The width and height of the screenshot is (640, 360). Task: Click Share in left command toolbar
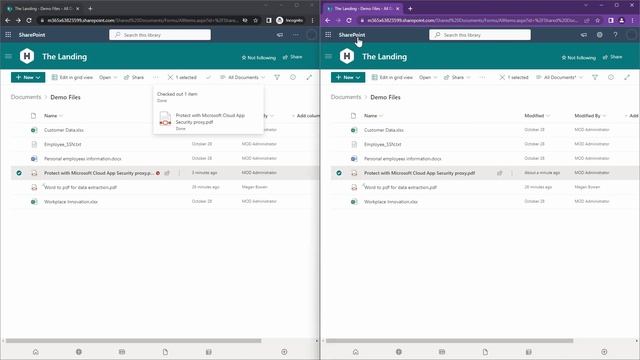[134, 77]
